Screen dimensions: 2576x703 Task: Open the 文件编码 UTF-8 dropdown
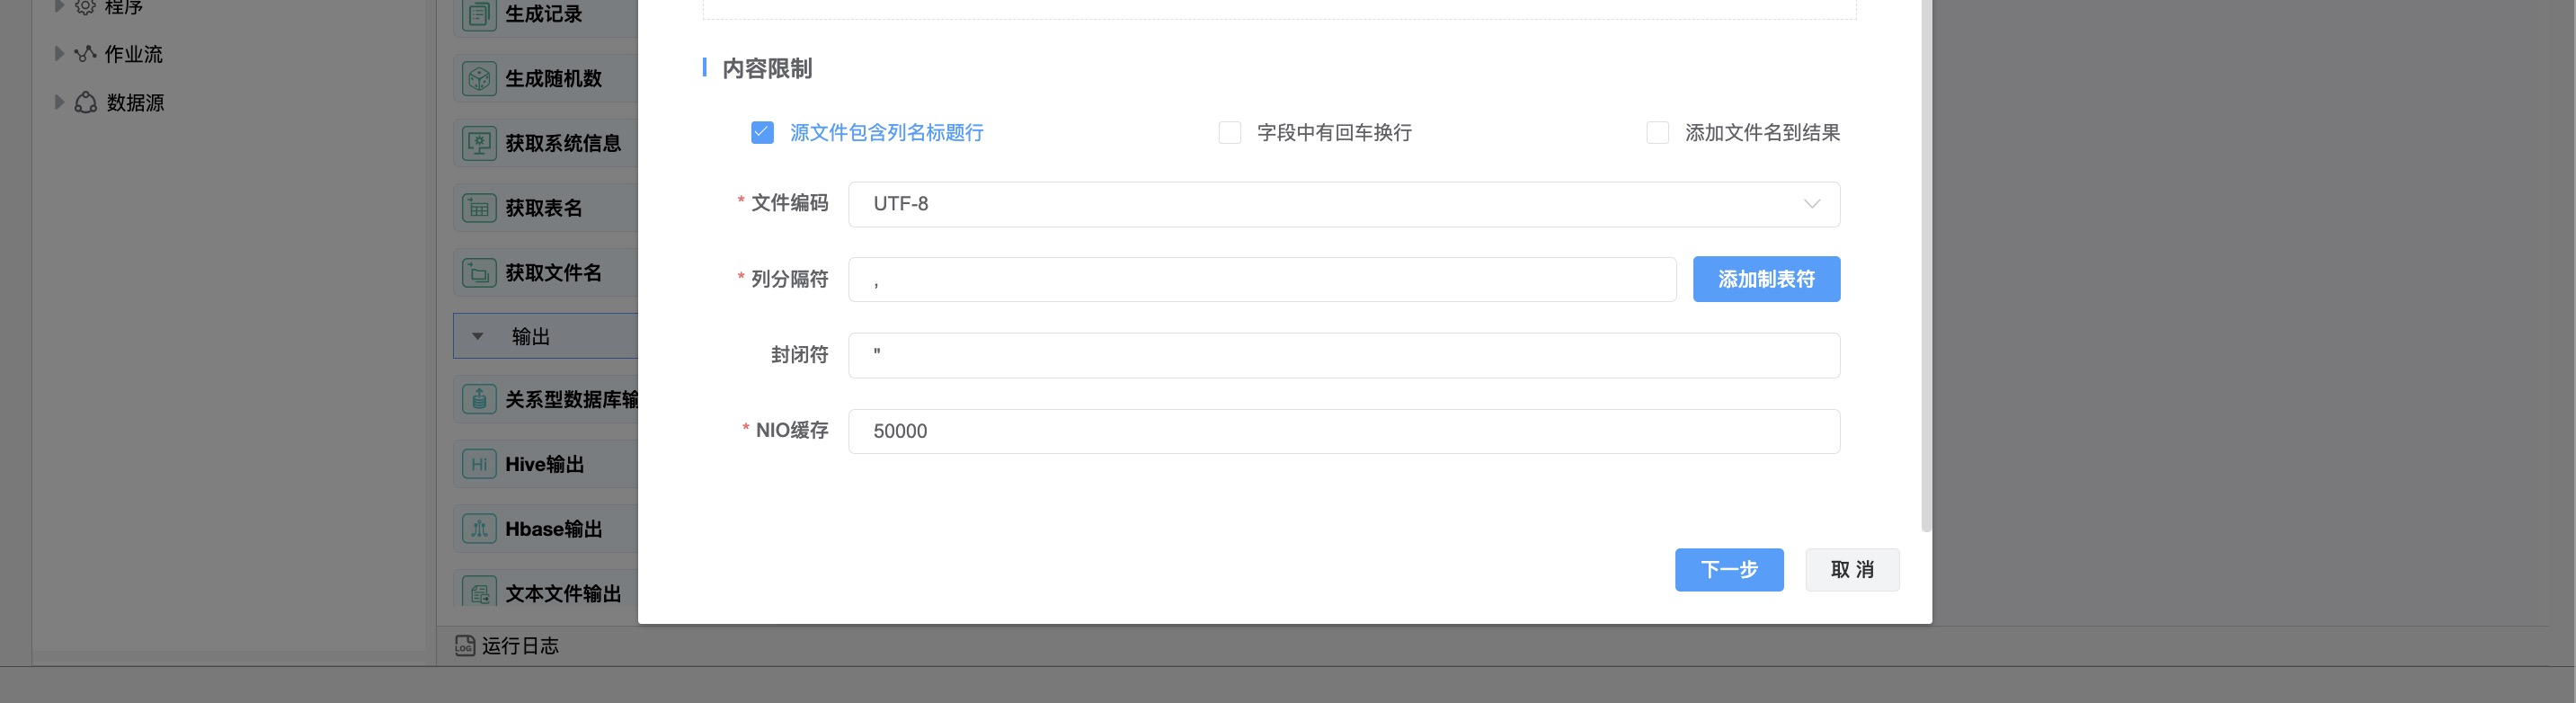(x=1343, y=204)
